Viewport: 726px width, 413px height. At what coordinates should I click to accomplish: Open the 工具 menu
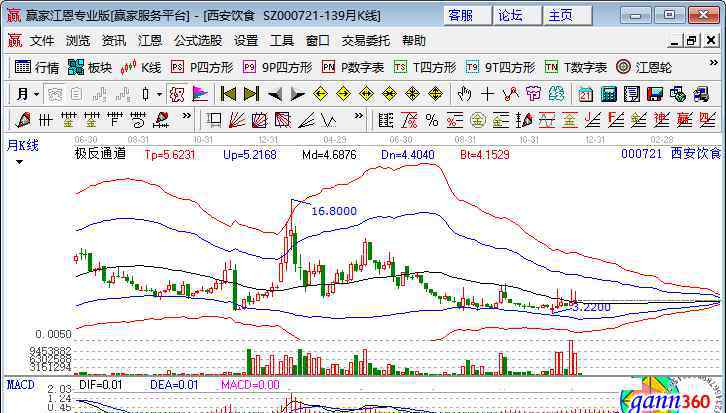[282, 41]
